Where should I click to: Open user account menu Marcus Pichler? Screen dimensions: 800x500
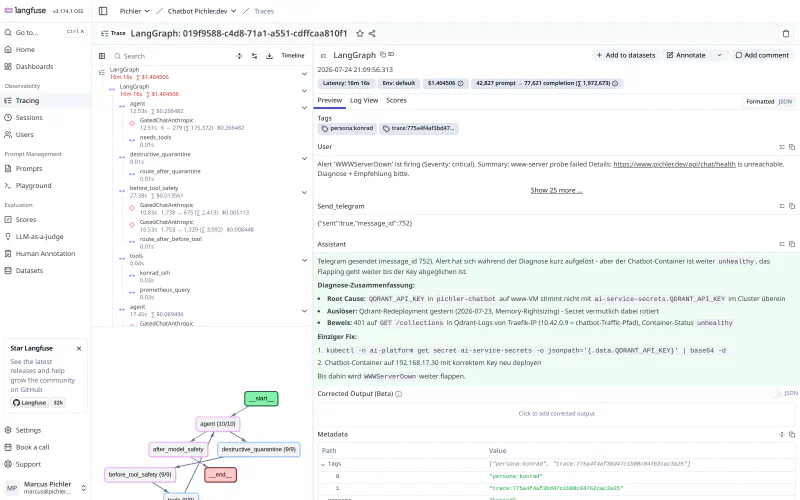(x=45, y=488)
